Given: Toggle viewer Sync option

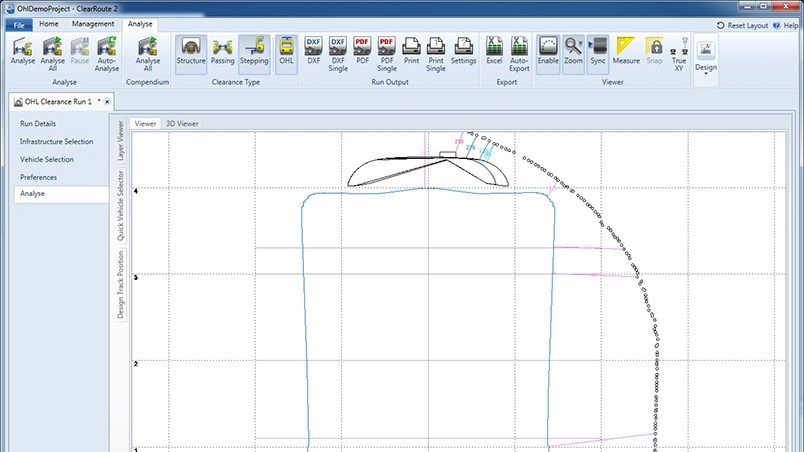Looking at the screenshot, I should [598, 54].
